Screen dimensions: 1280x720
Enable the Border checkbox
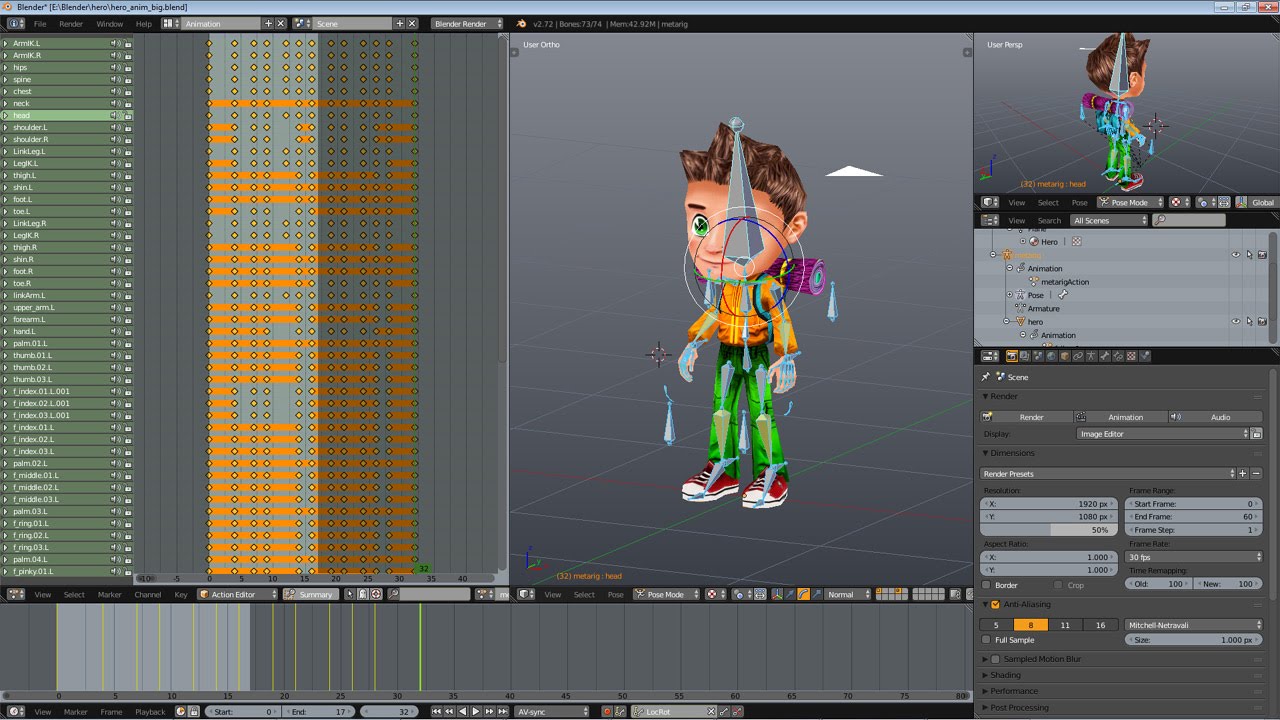(x=987, y=585)
